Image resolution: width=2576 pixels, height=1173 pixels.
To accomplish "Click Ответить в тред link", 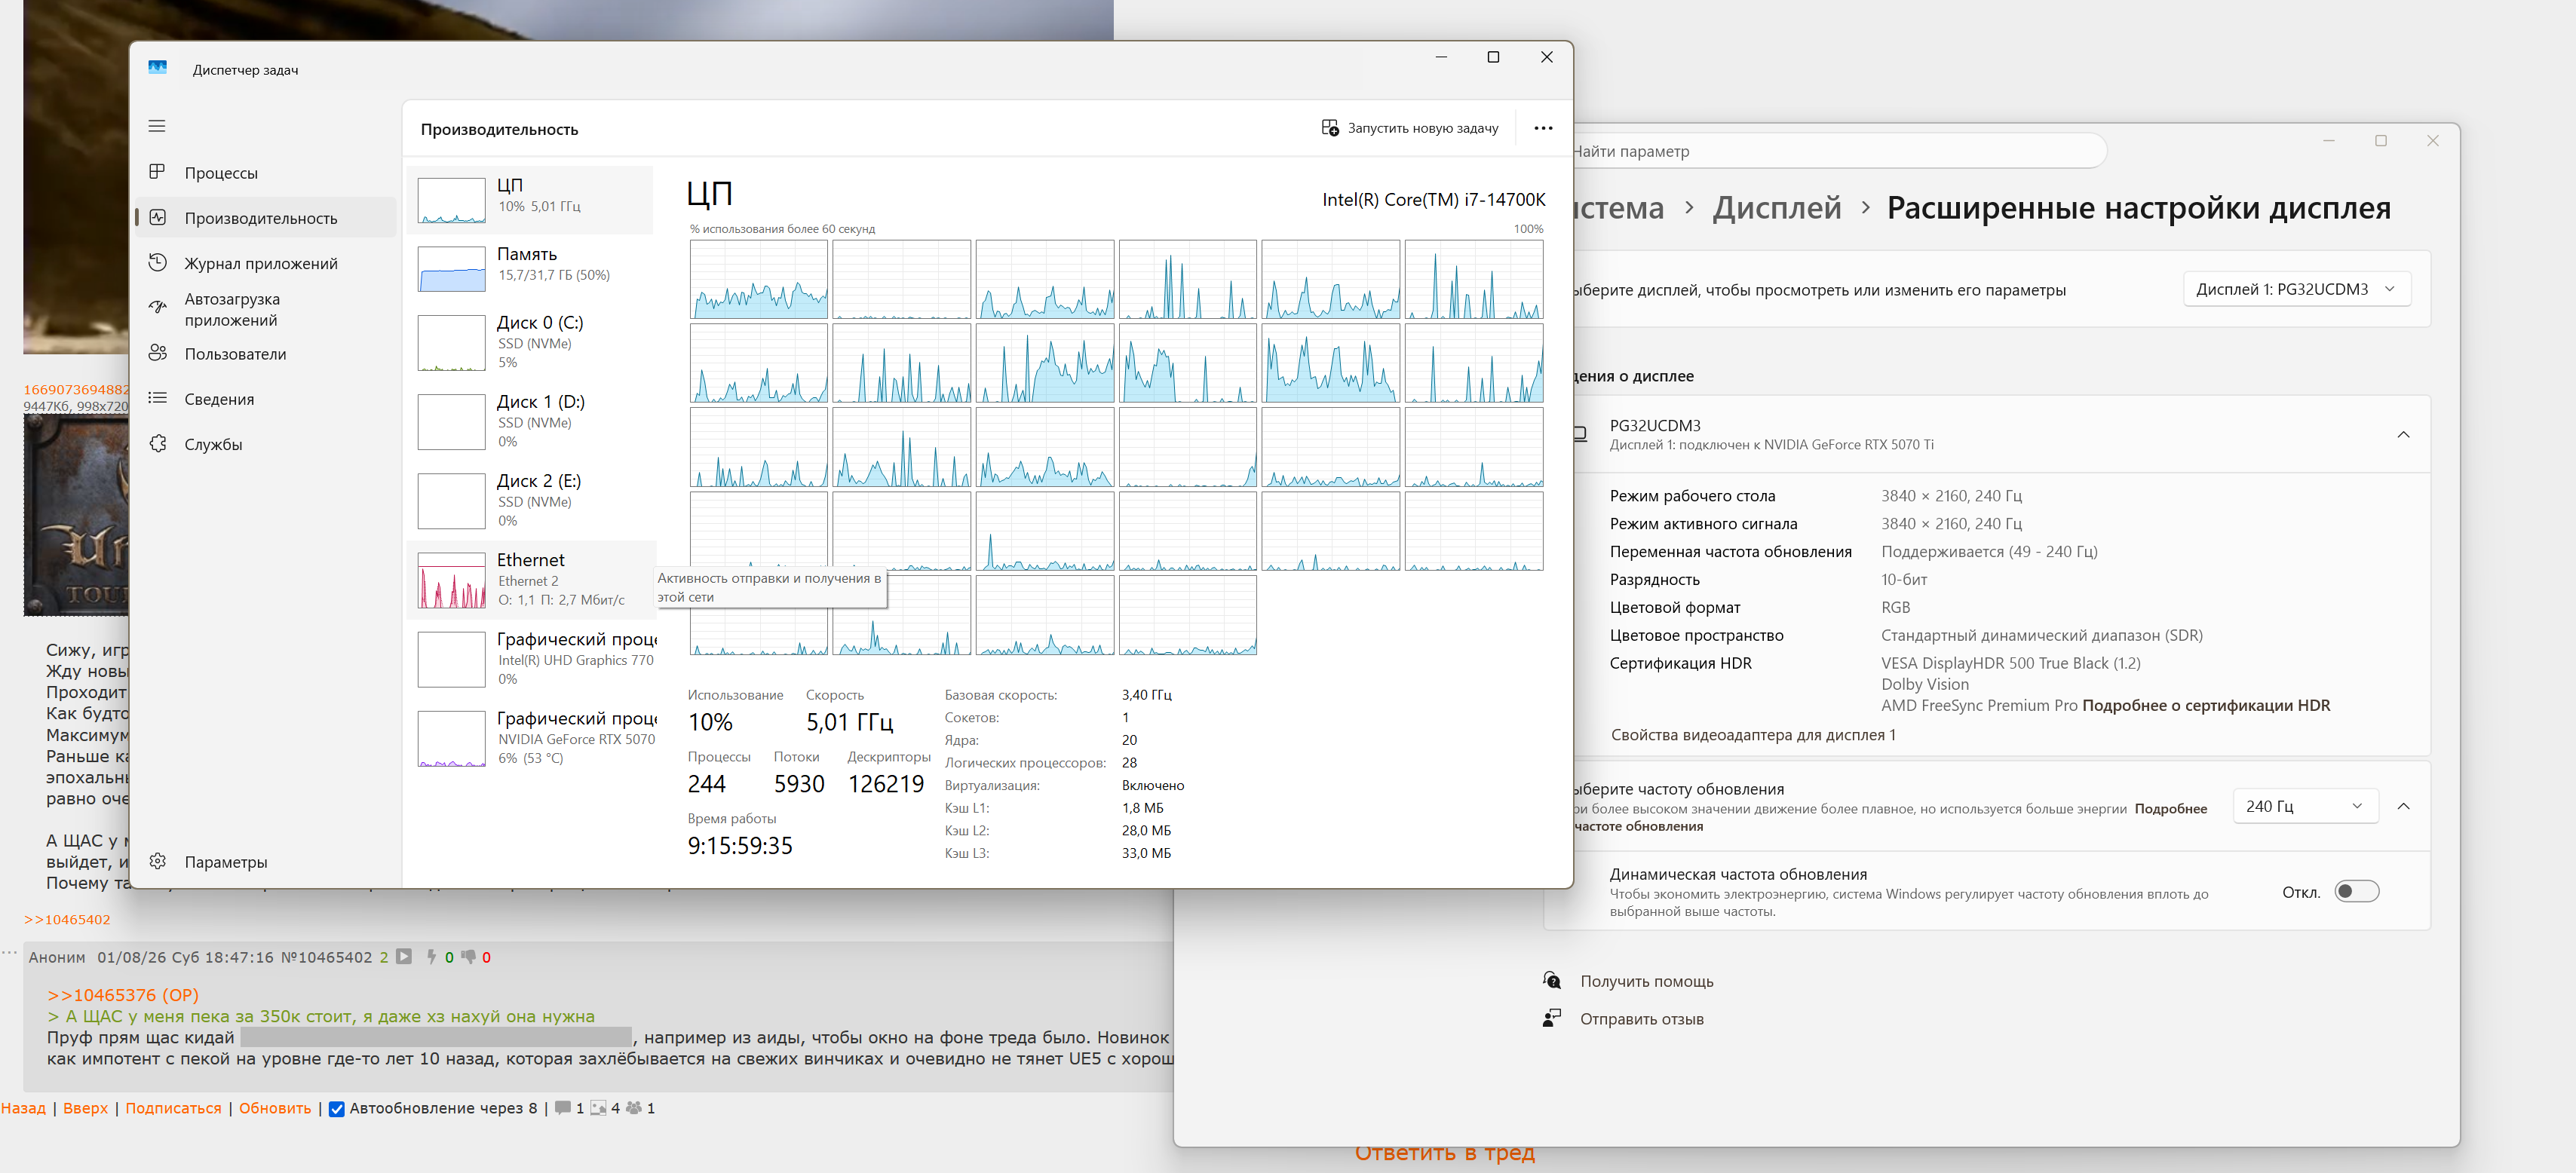I will [1444, 1153].
